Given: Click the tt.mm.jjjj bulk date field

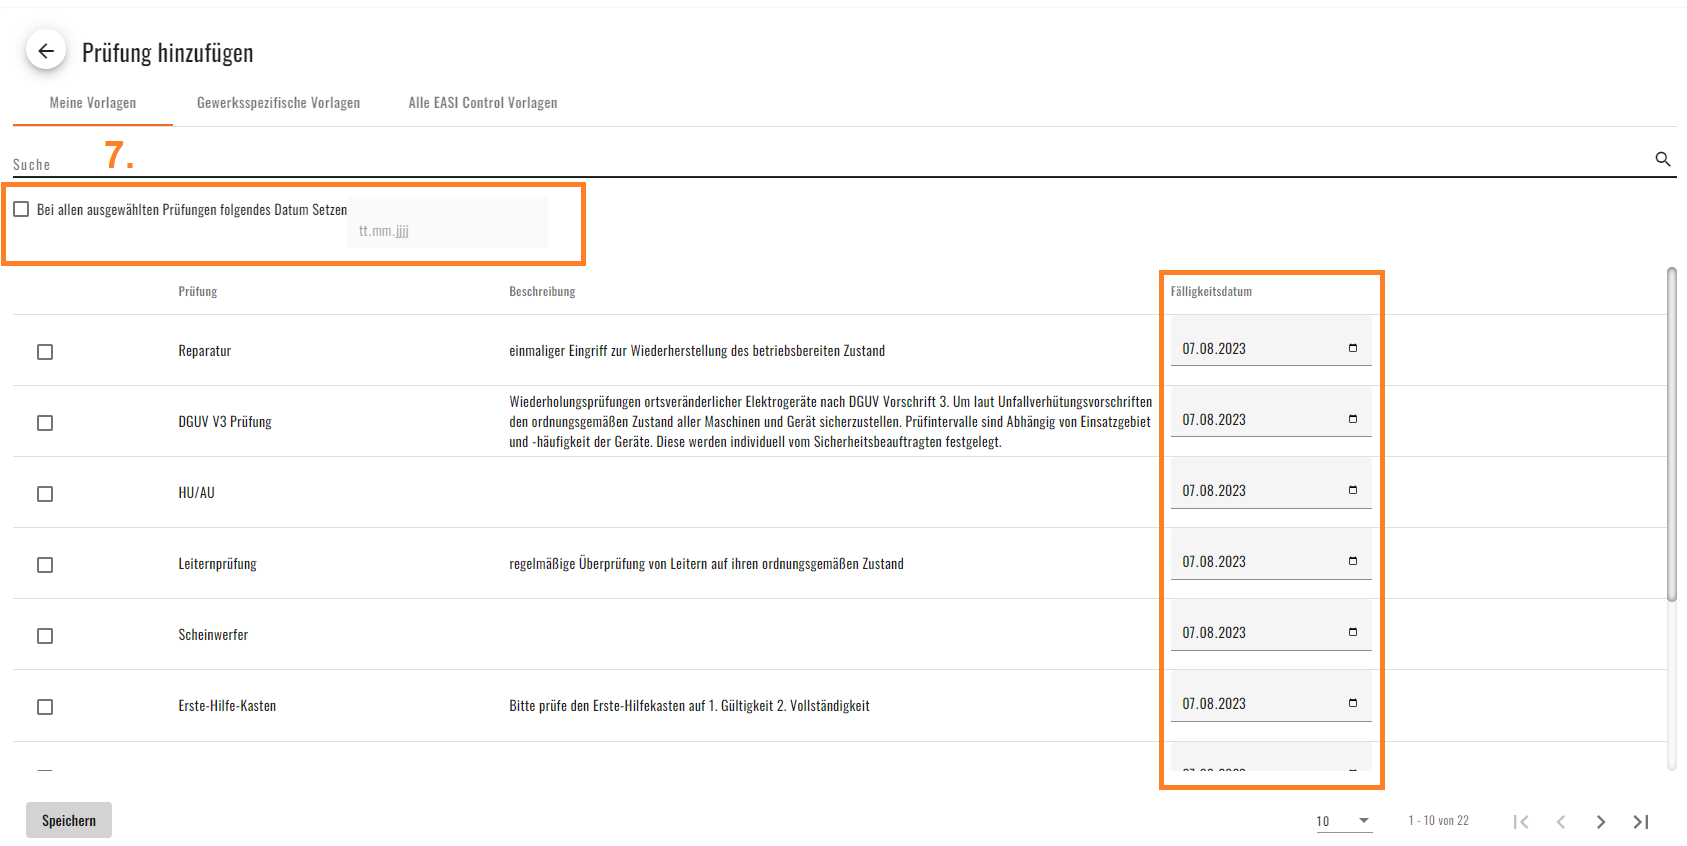Looking at the screenshot, I should [x=447, y=222].
